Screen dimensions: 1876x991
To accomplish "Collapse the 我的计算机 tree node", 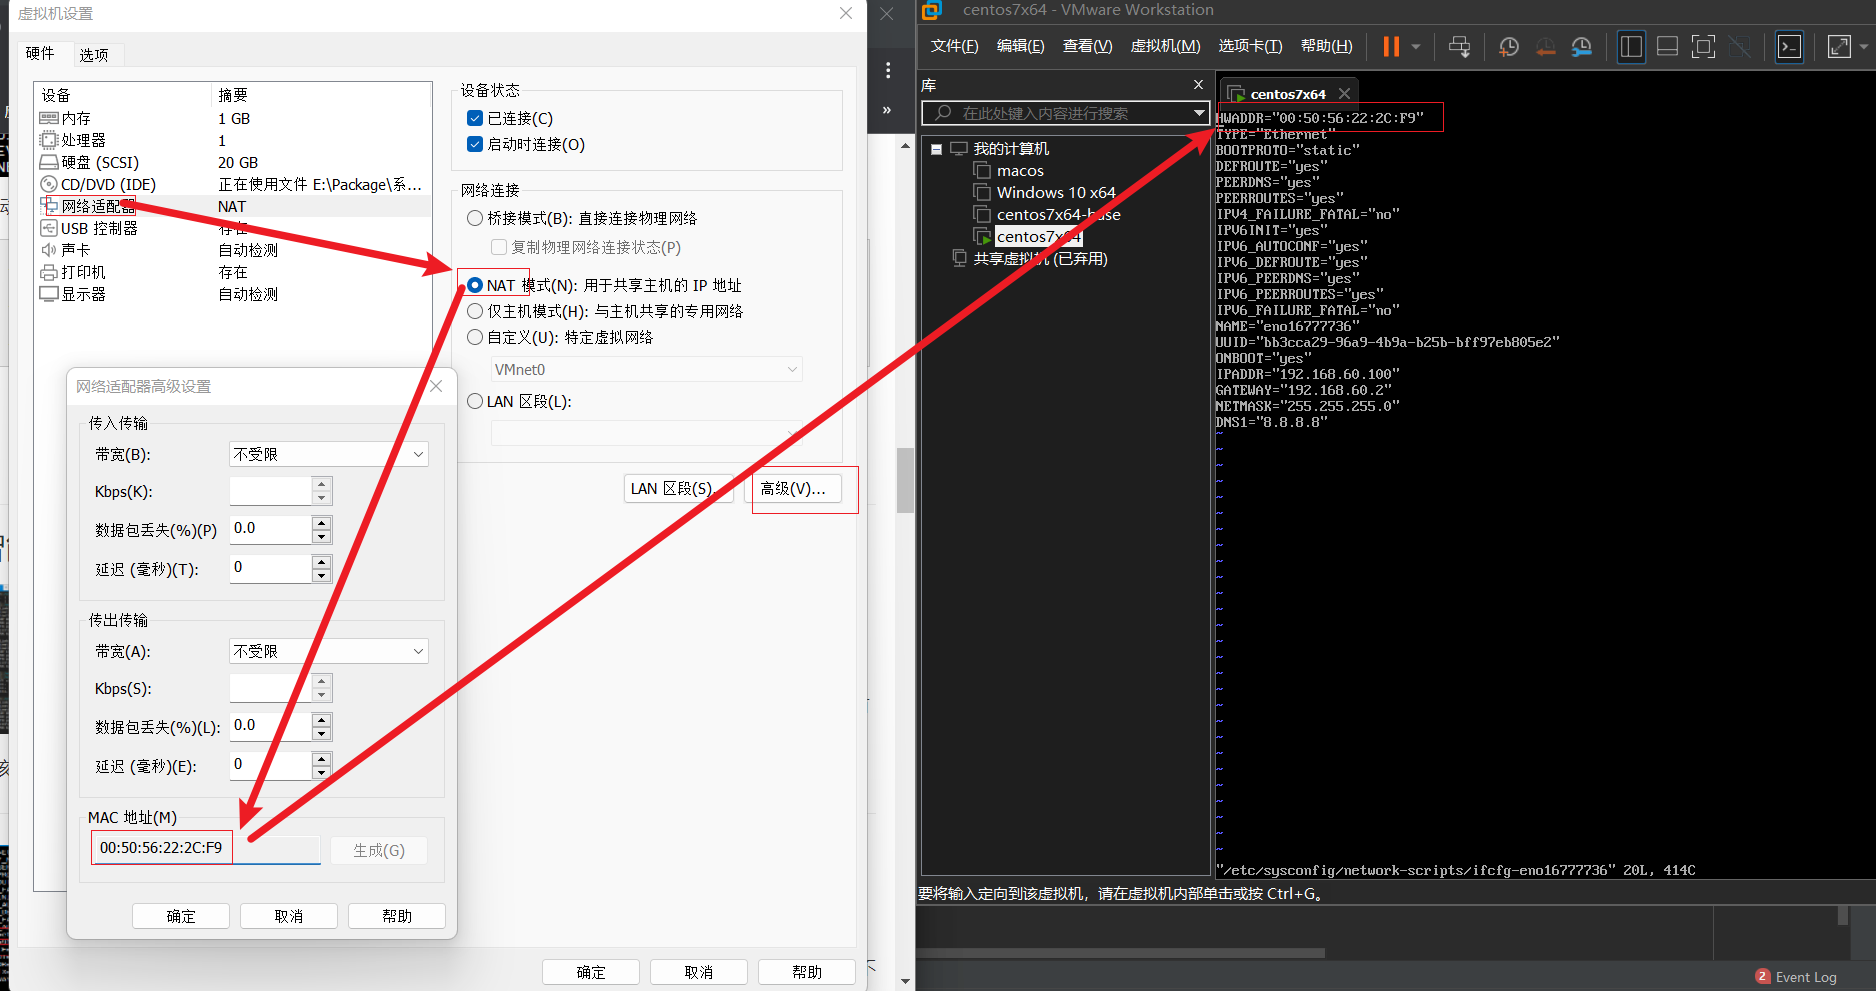I will (x=936, y=149).
